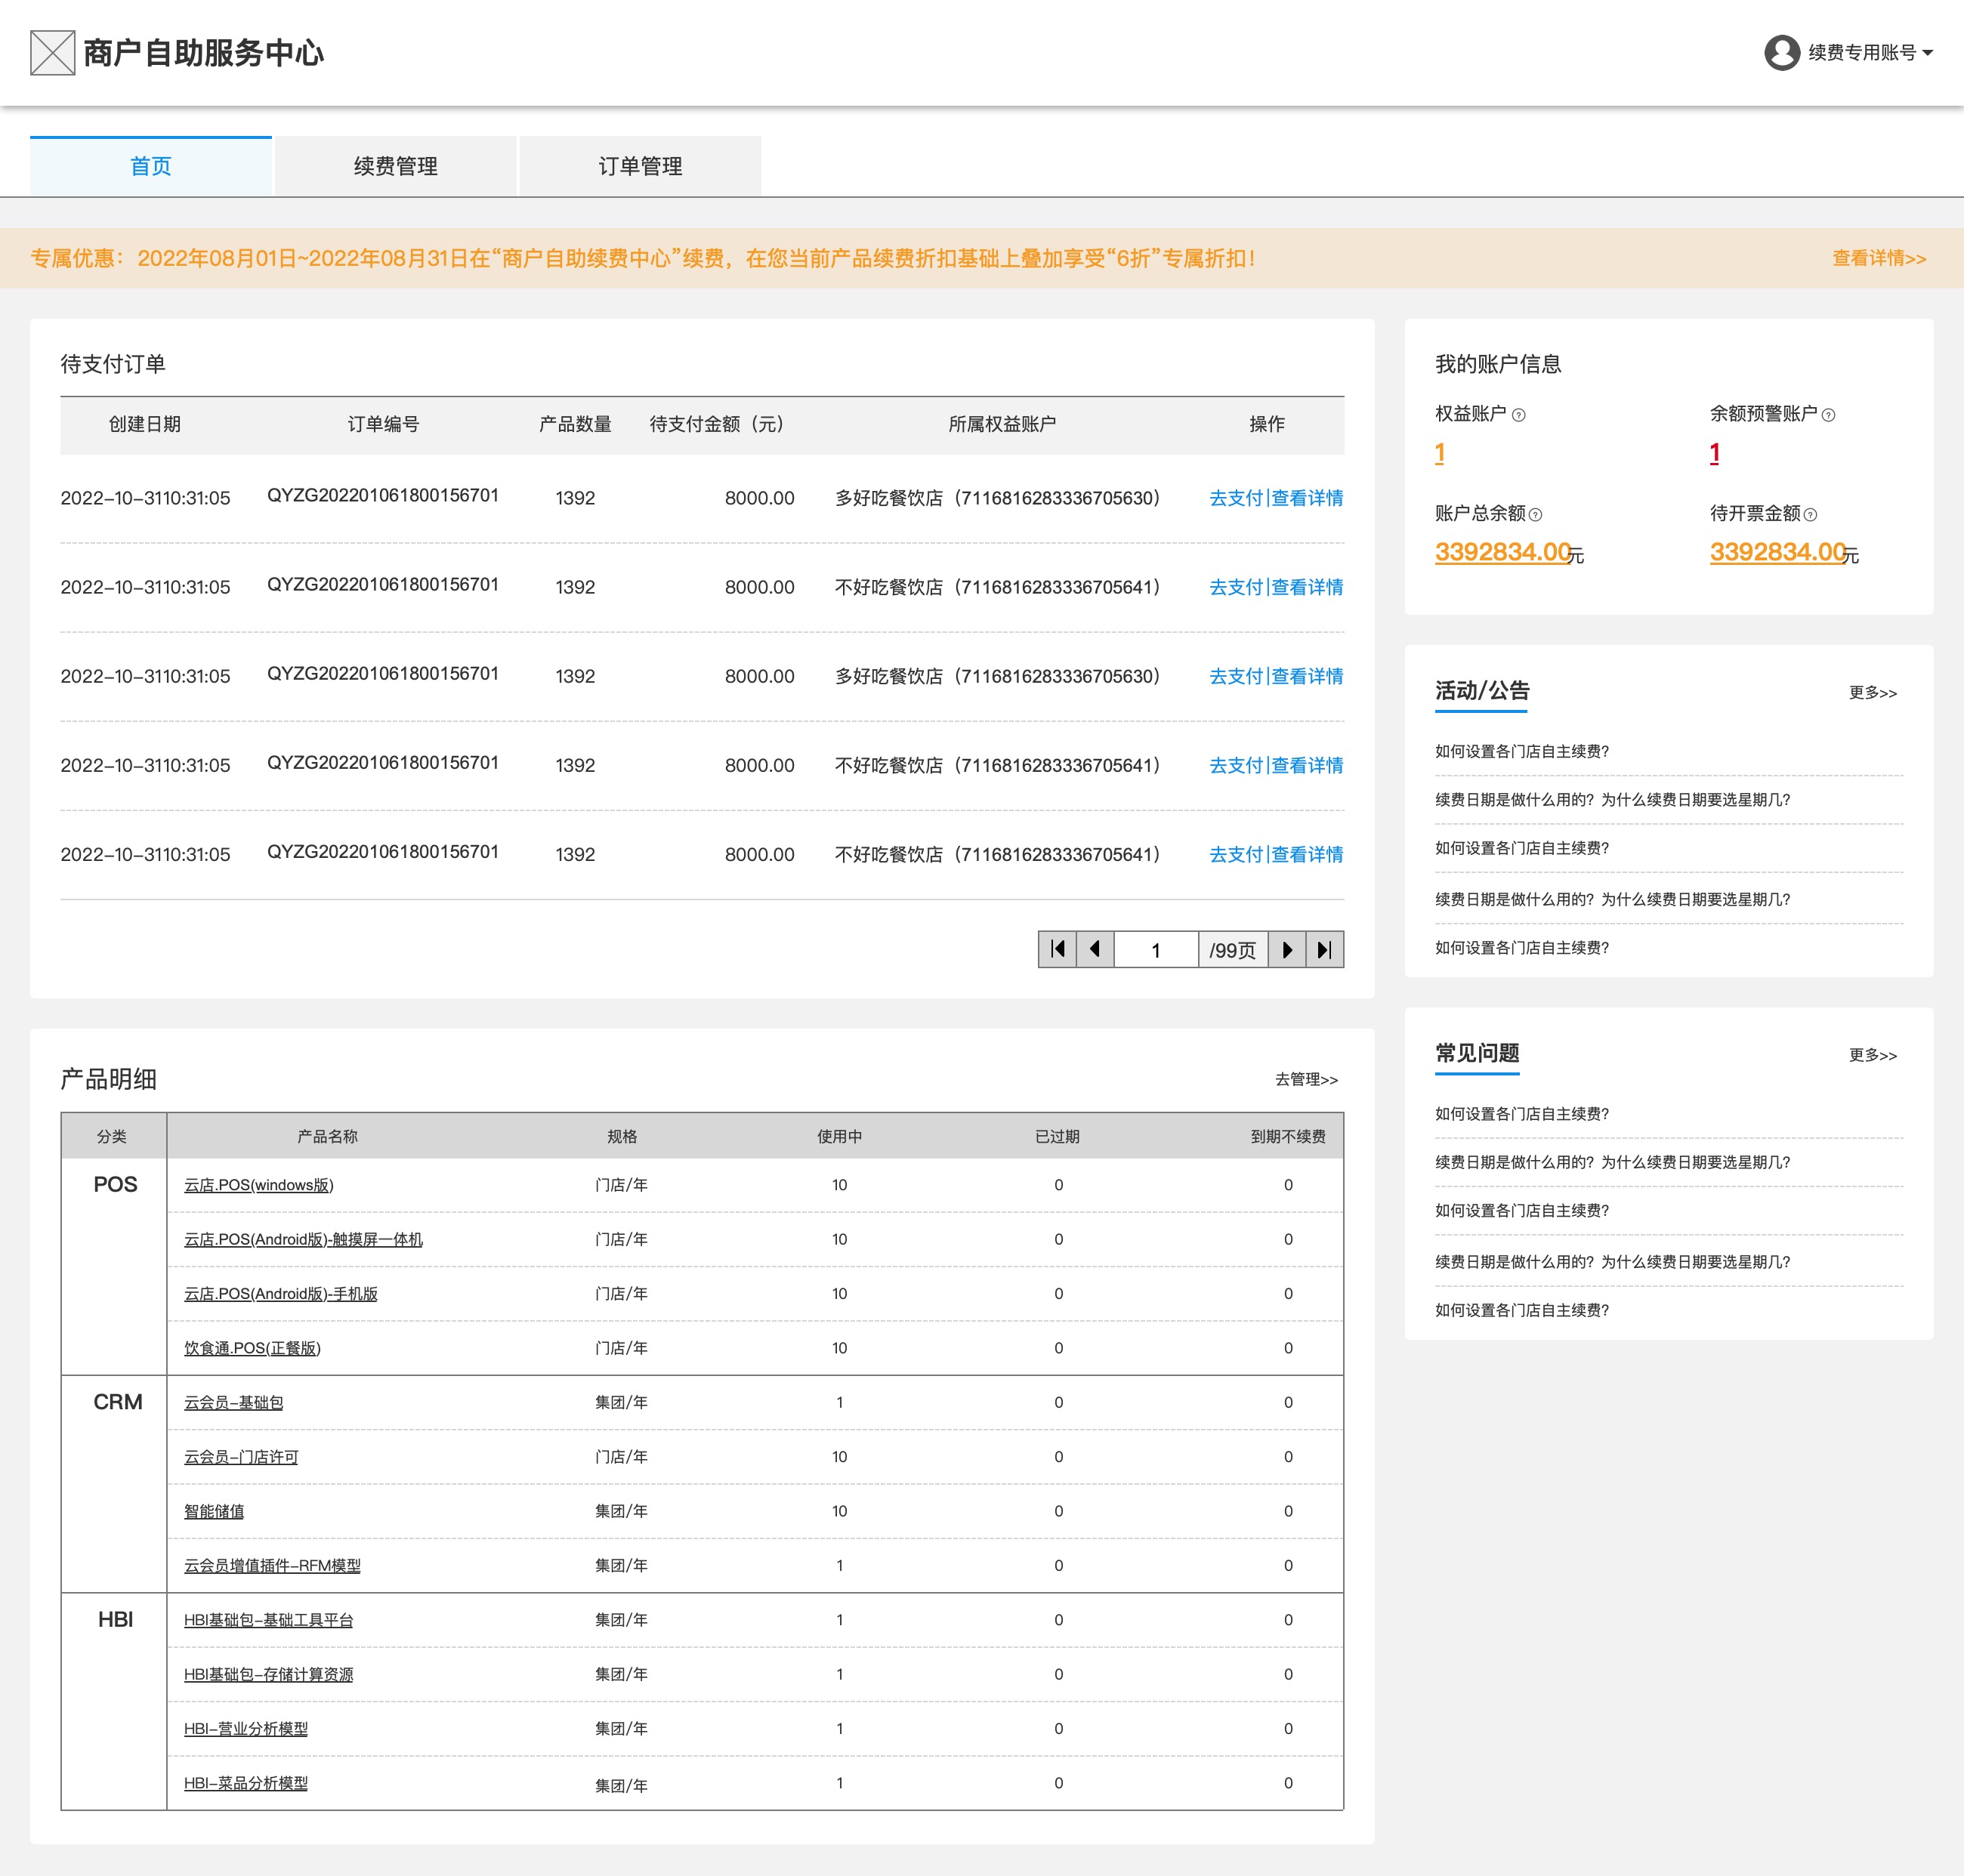This screenshot has height=1876, width=1964.
Task: Click the 到期不续费 column header
Action: pos(1288,1136)
